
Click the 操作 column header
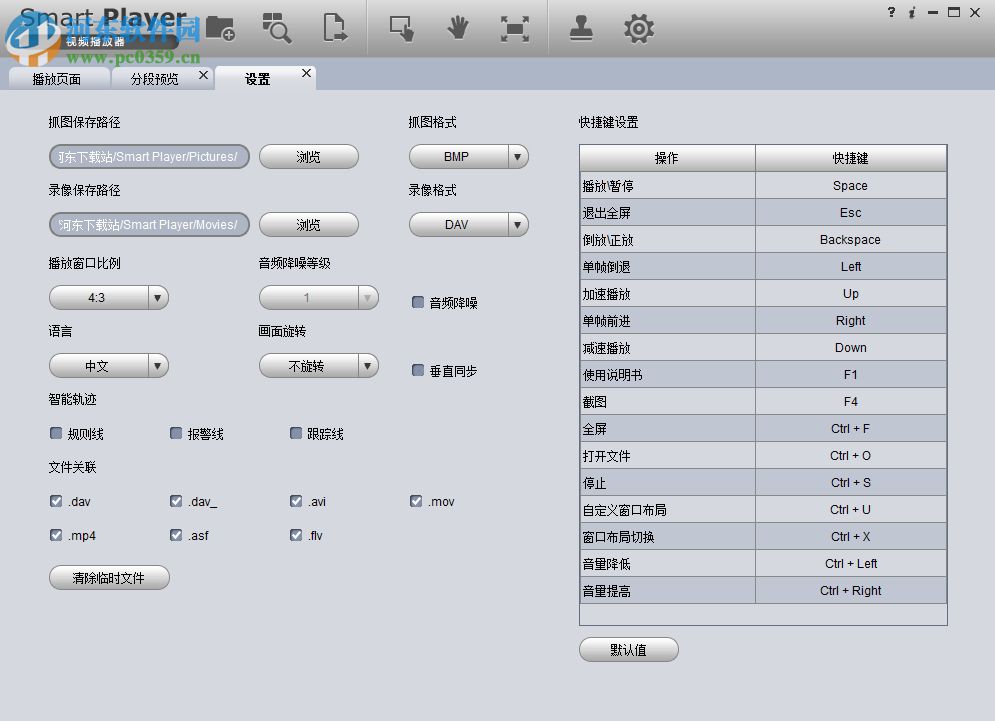pyautogui.click(x=667, y=158)
